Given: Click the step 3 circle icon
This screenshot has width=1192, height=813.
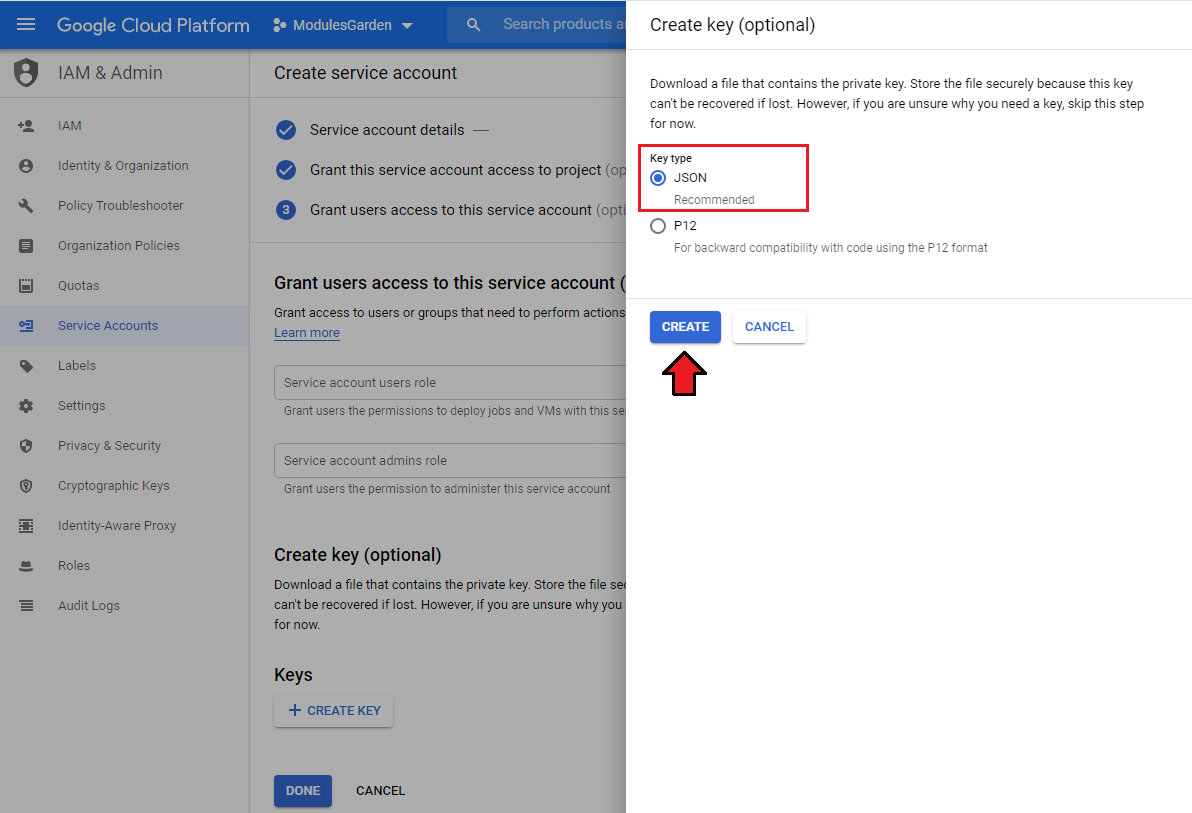Looking at the screenshot, I should [286, 210].
